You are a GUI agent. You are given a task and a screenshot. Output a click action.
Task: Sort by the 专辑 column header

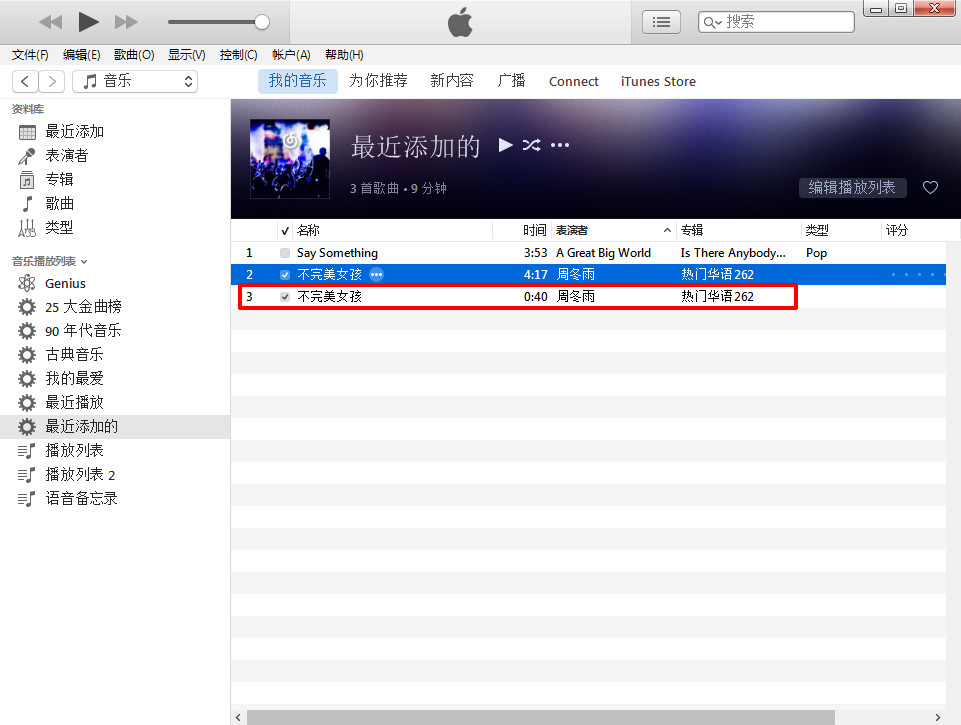(692, 230)
